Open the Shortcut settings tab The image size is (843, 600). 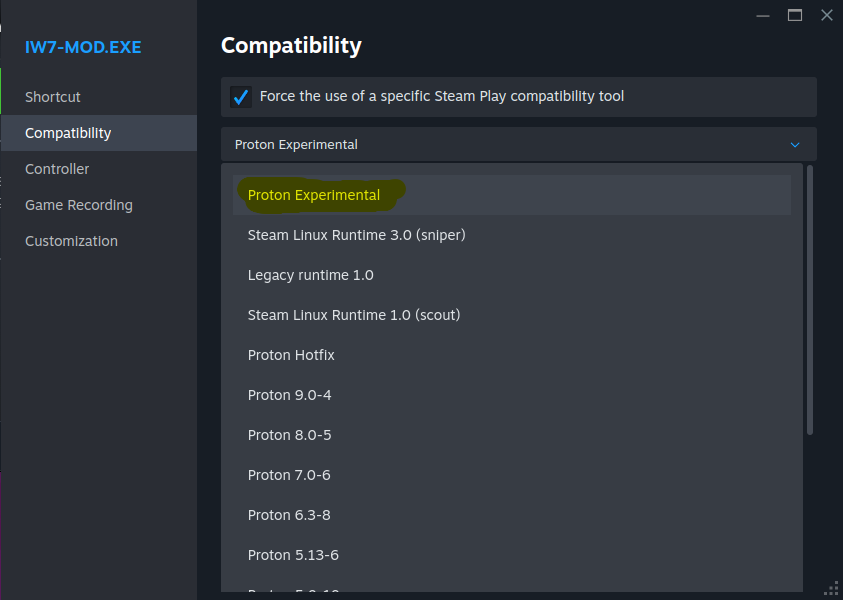pos(53,97)
